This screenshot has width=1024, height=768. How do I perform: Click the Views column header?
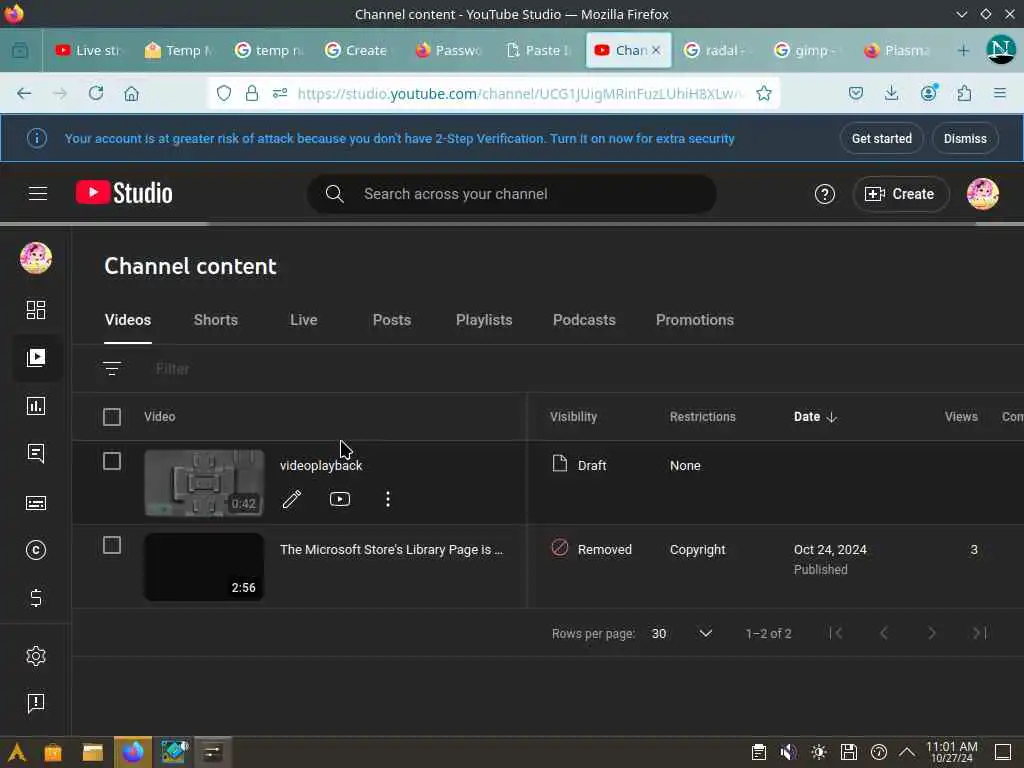[961, 417]
